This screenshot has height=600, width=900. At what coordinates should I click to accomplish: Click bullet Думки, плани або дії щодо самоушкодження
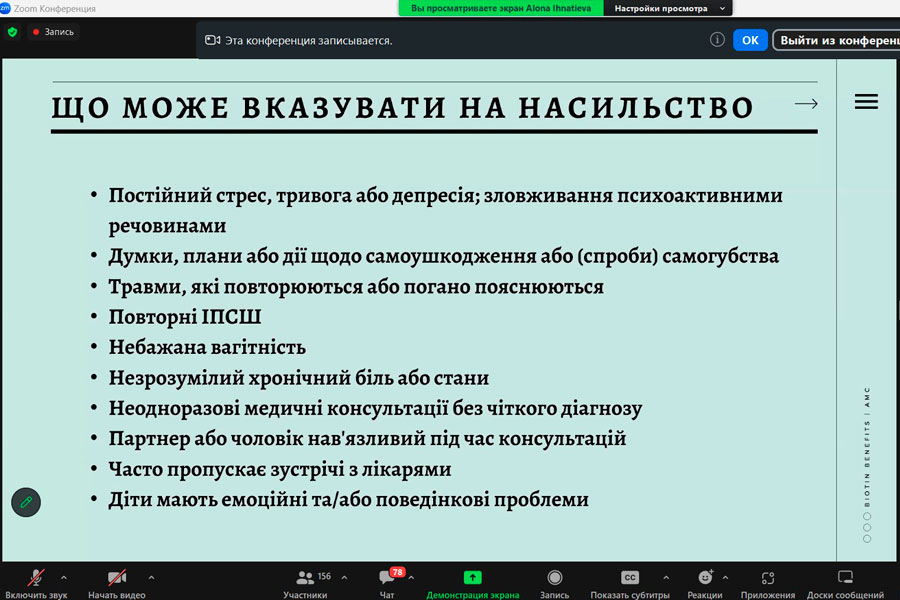click(444, 256)
